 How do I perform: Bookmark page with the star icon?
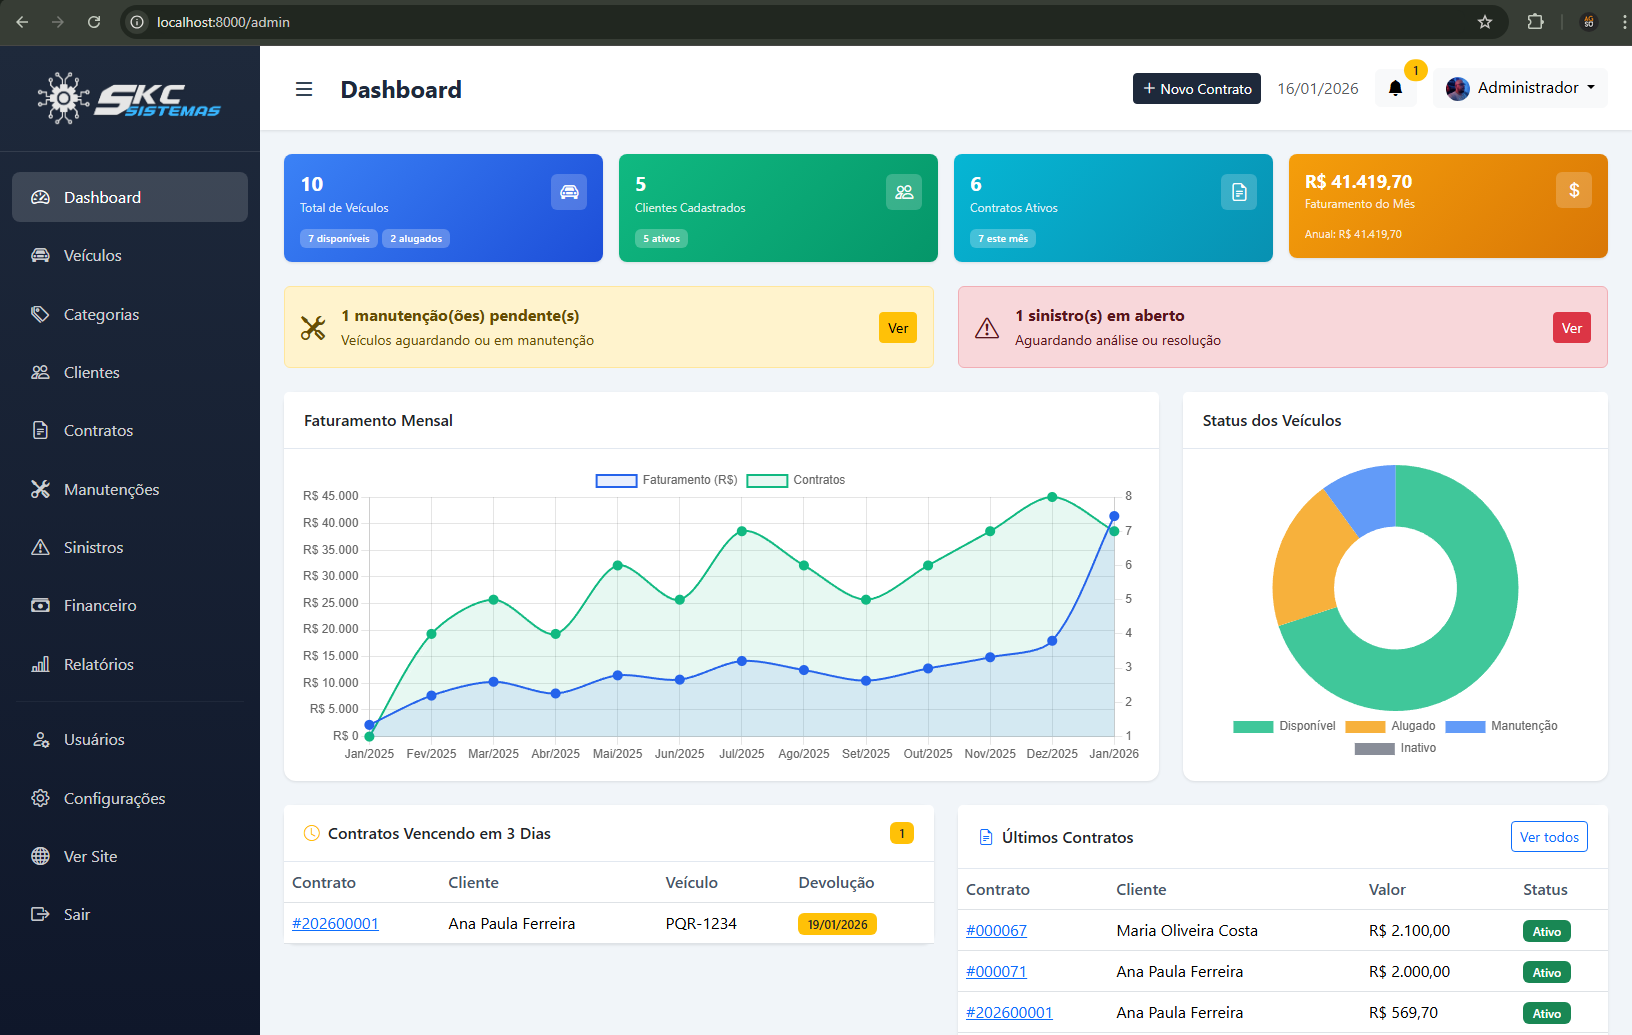click(1485, 22)
